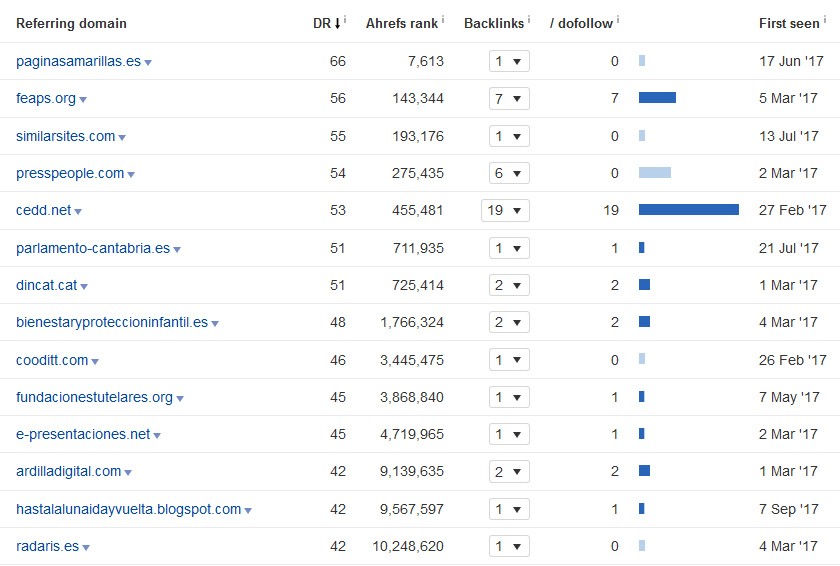This screenshot has height=566, width=840.
Task: Open backlinks dropdown showing 6 for presspeople.com
Action: click(509, 173)
